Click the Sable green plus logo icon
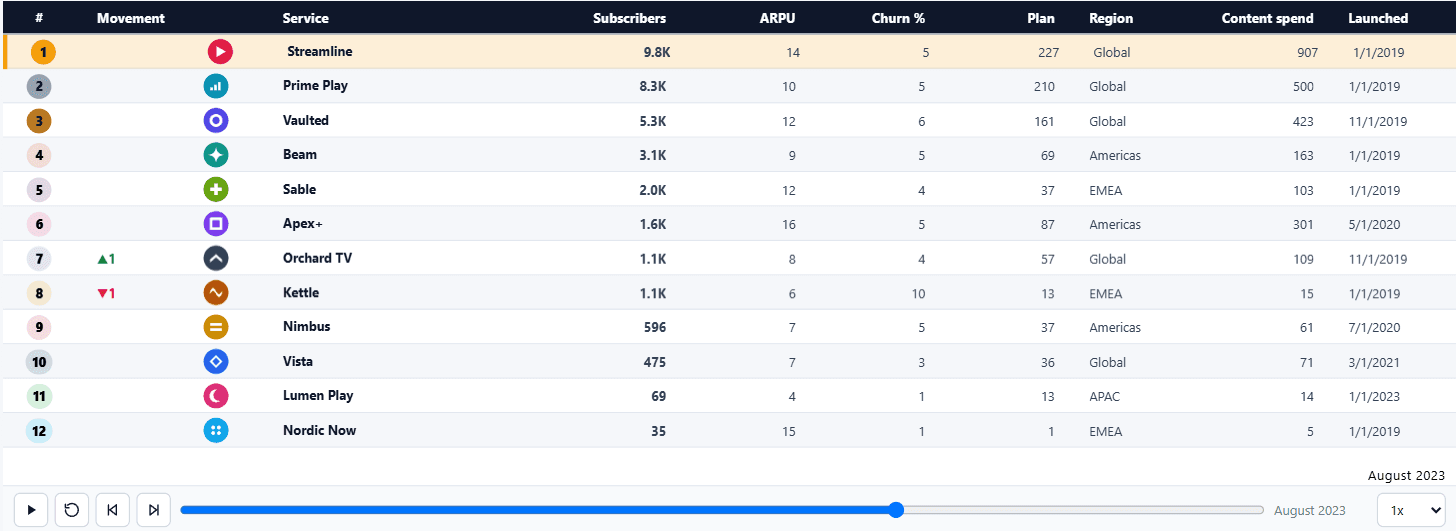Viewport: 1456px width, 531px height. (x=216, y=190)
